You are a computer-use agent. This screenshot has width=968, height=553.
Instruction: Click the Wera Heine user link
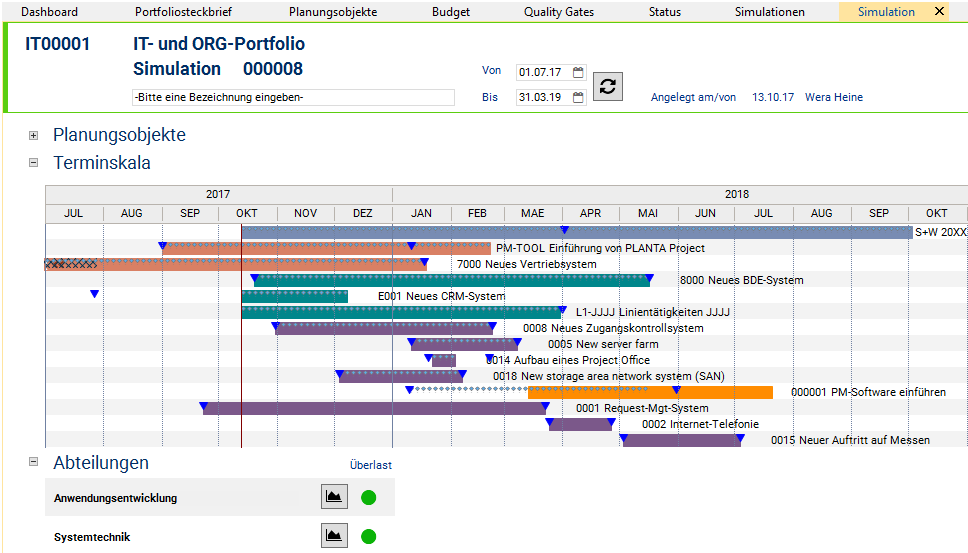(834, 97)
